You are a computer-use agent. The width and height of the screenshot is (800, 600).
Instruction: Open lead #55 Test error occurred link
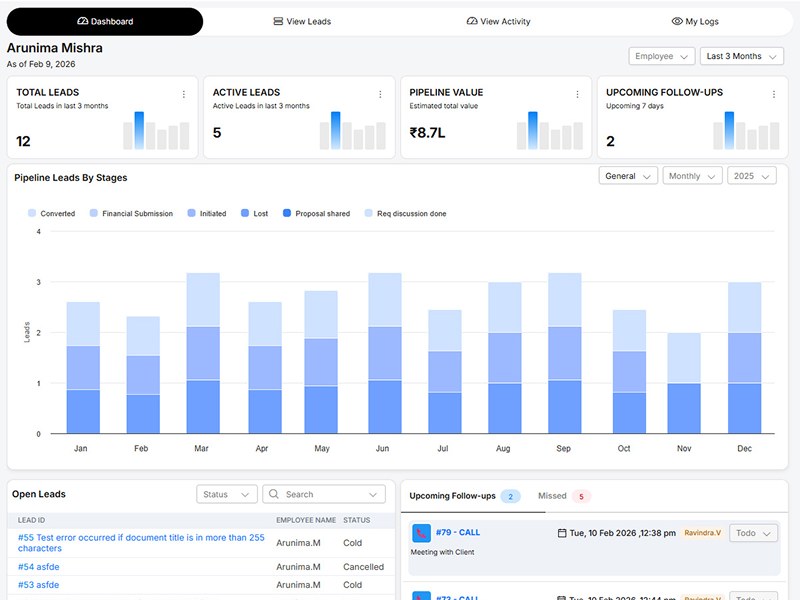(x=141, y=543)
